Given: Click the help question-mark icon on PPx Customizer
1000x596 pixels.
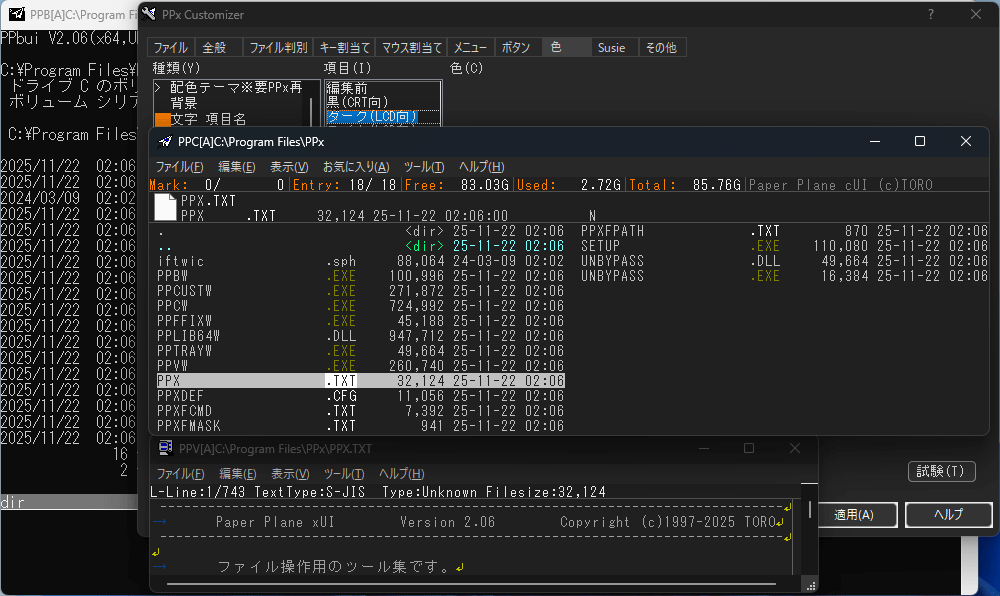Looking at the screenshot, I should click(x=931, y=14).
